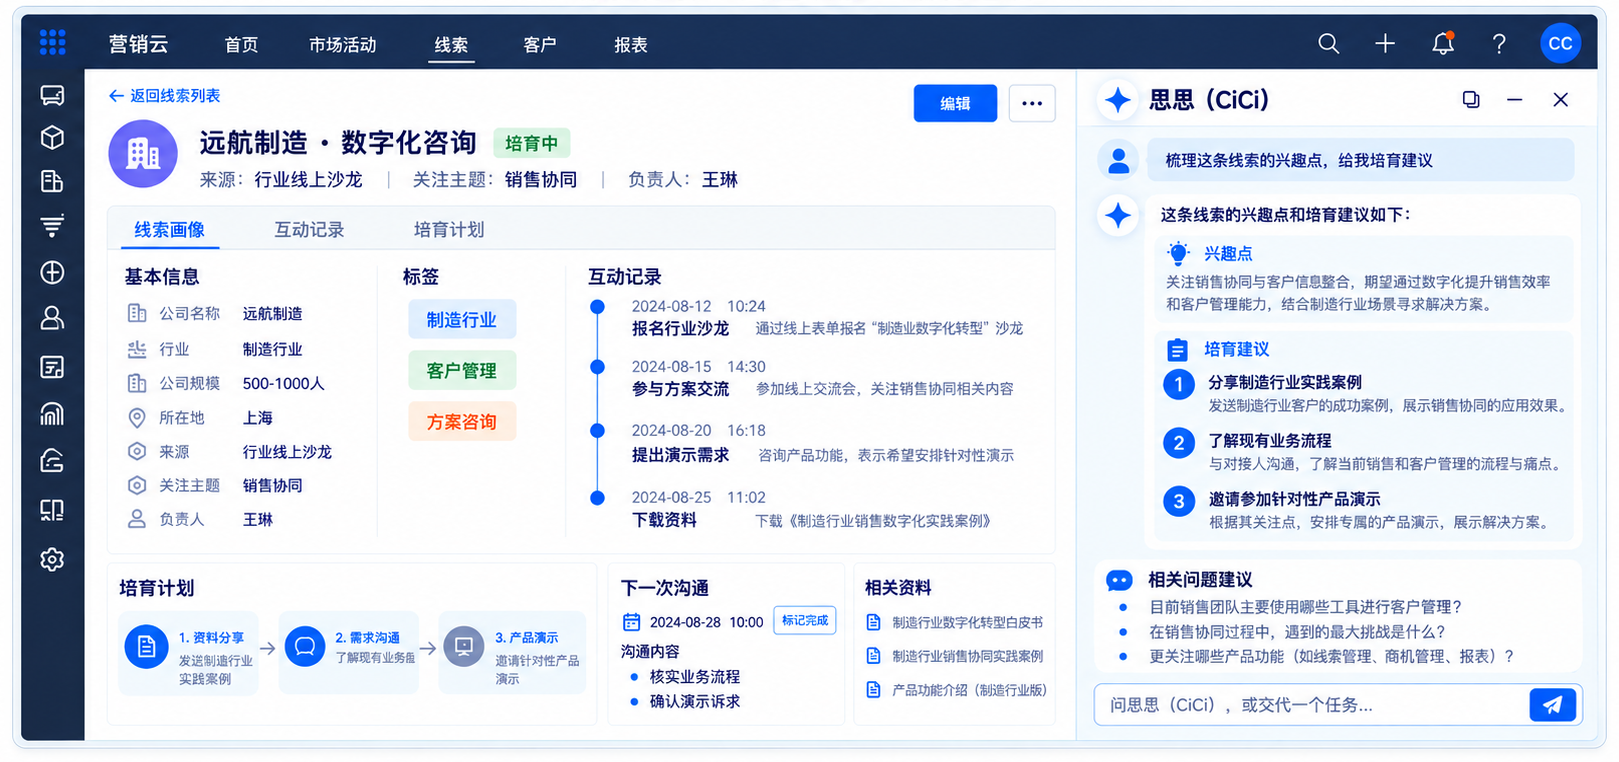Click the building document sidebar icon

(x=52, y=181)
